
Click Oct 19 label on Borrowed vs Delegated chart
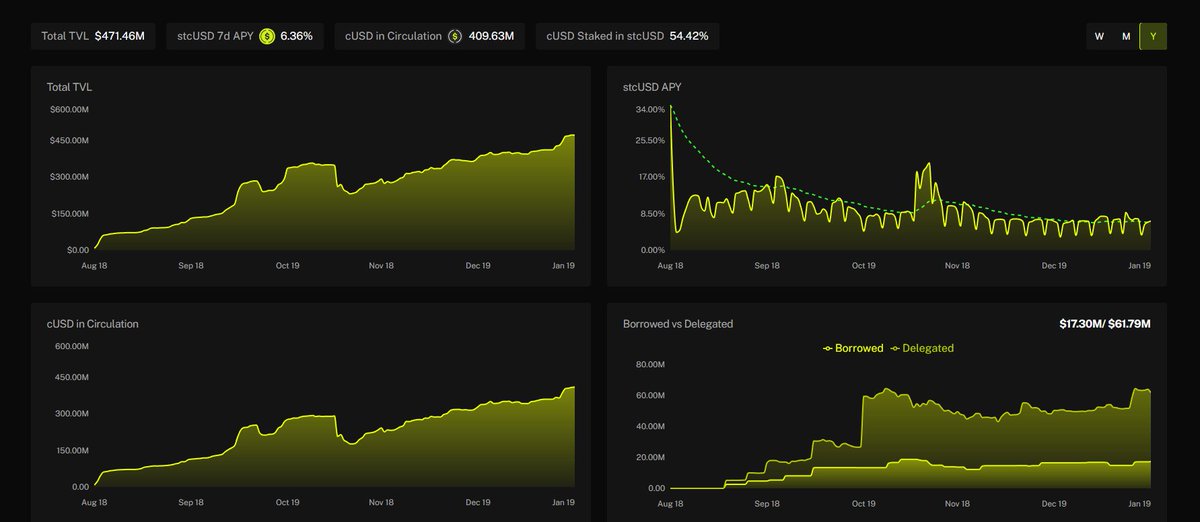point(863,502)
